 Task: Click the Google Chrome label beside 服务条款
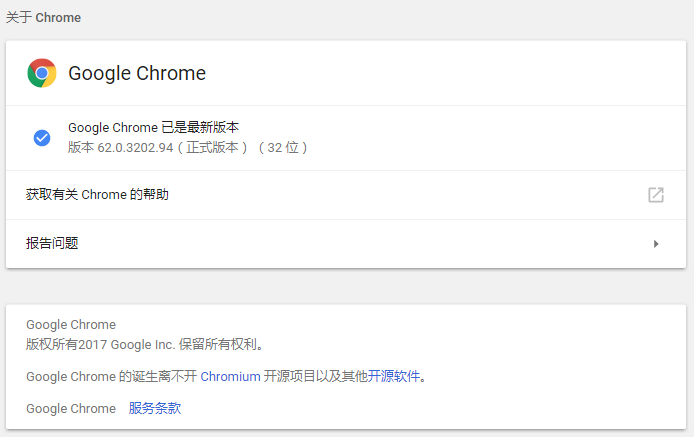pos(71,408)
